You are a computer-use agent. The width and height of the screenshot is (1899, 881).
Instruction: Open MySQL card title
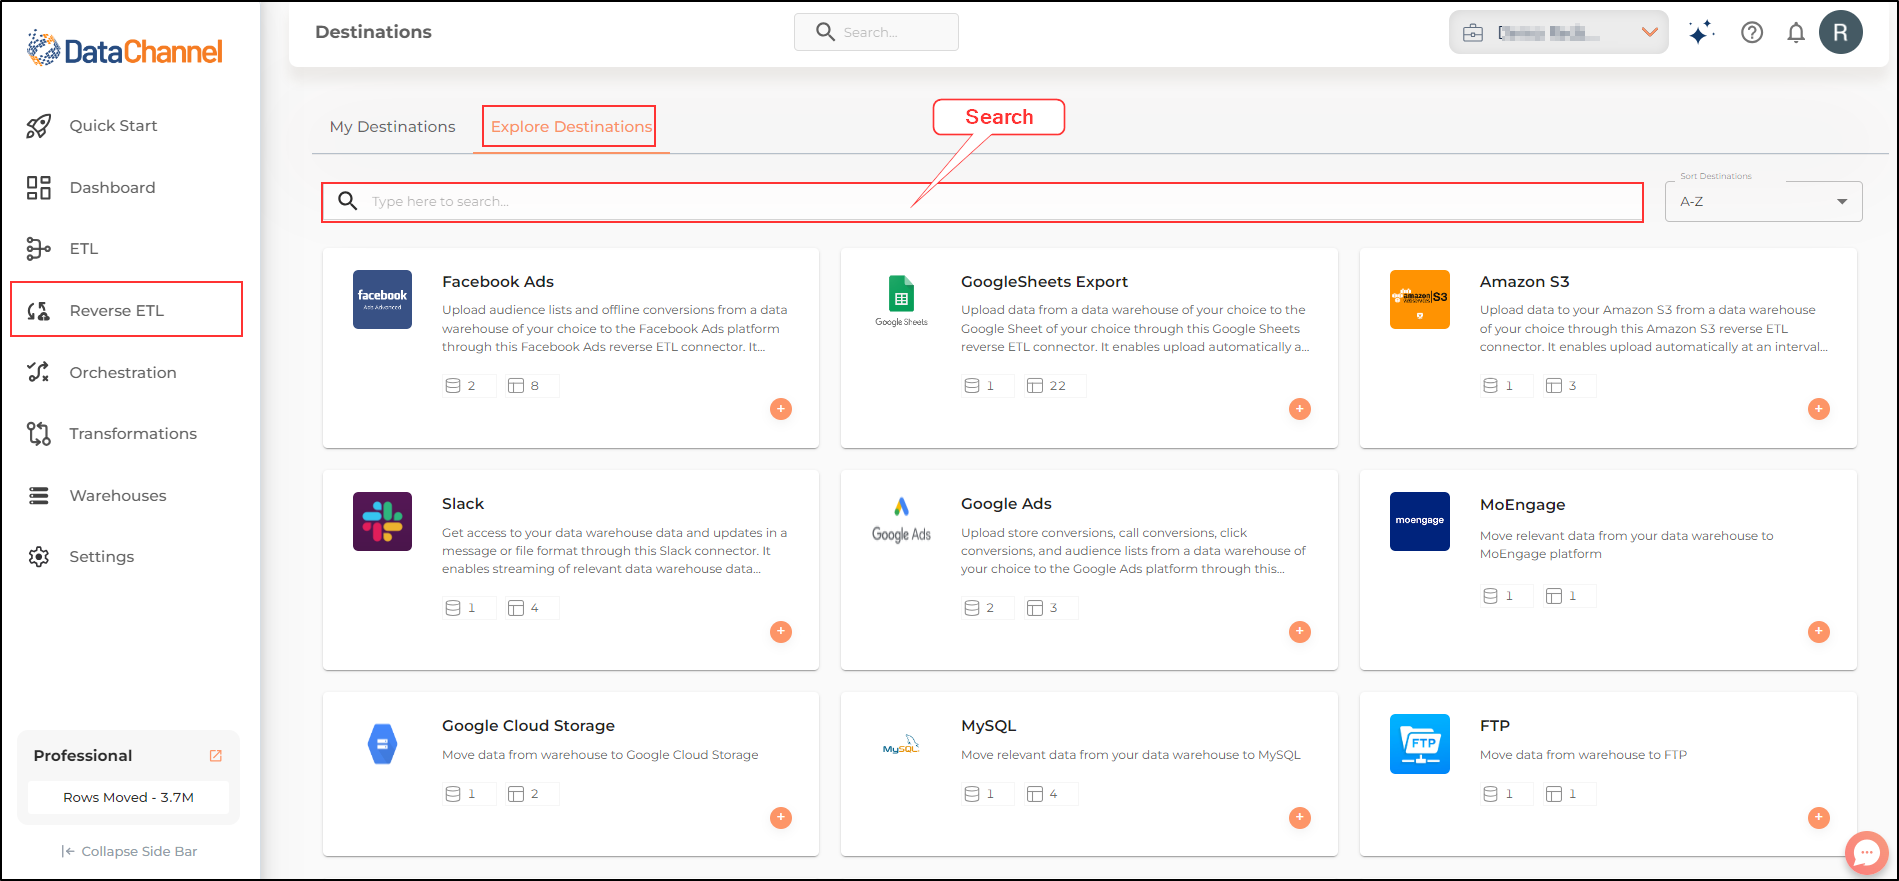[988, 726]
